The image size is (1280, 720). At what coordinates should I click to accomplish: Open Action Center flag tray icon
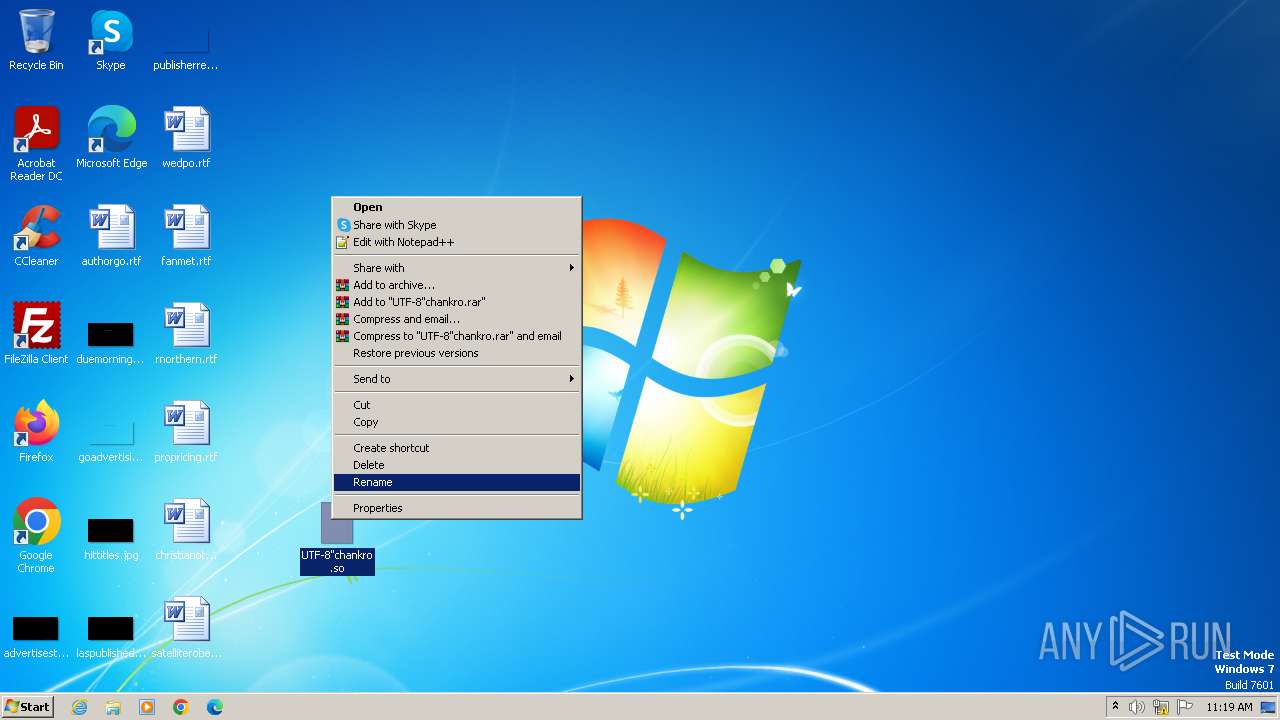(1185, 707)
